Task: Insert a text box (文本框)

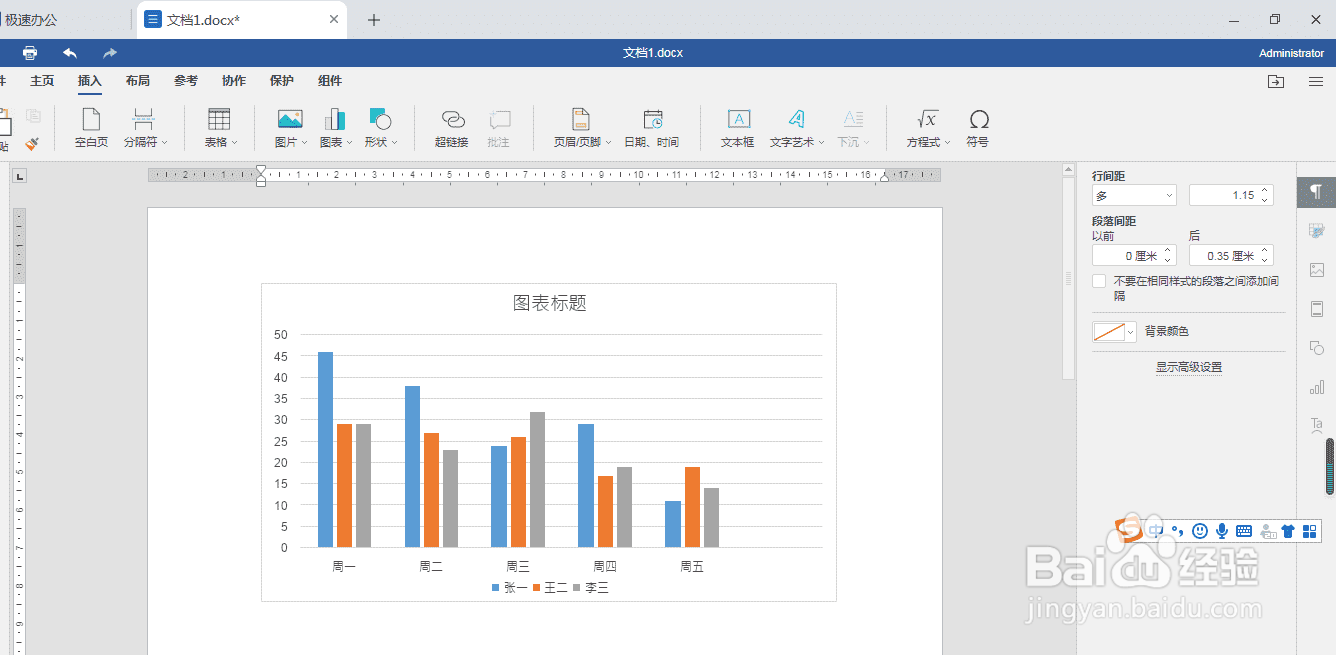Action: coord(738,128)
